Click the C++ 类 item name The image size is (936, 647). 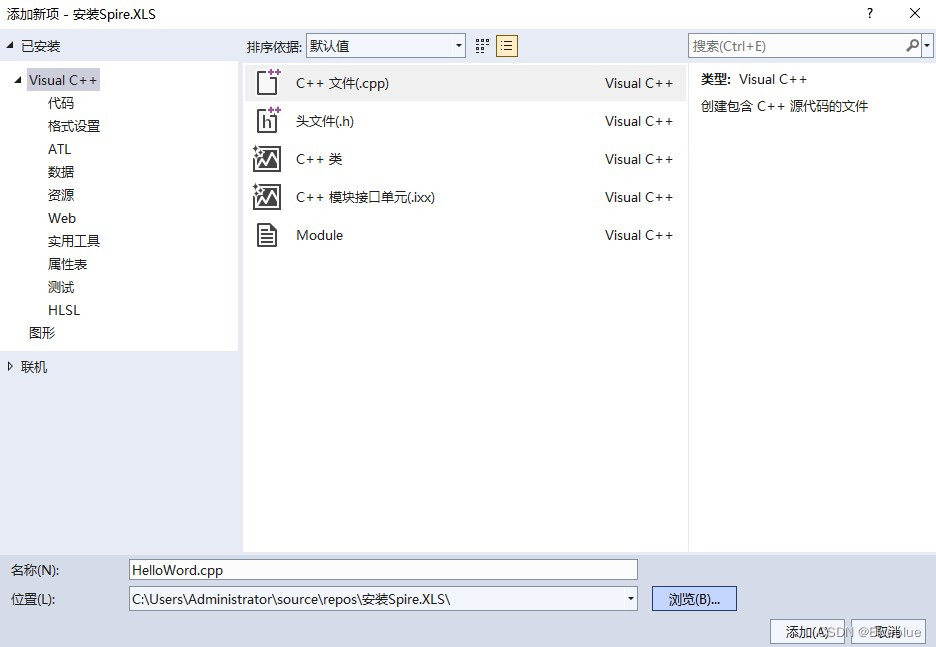(319, 159)
